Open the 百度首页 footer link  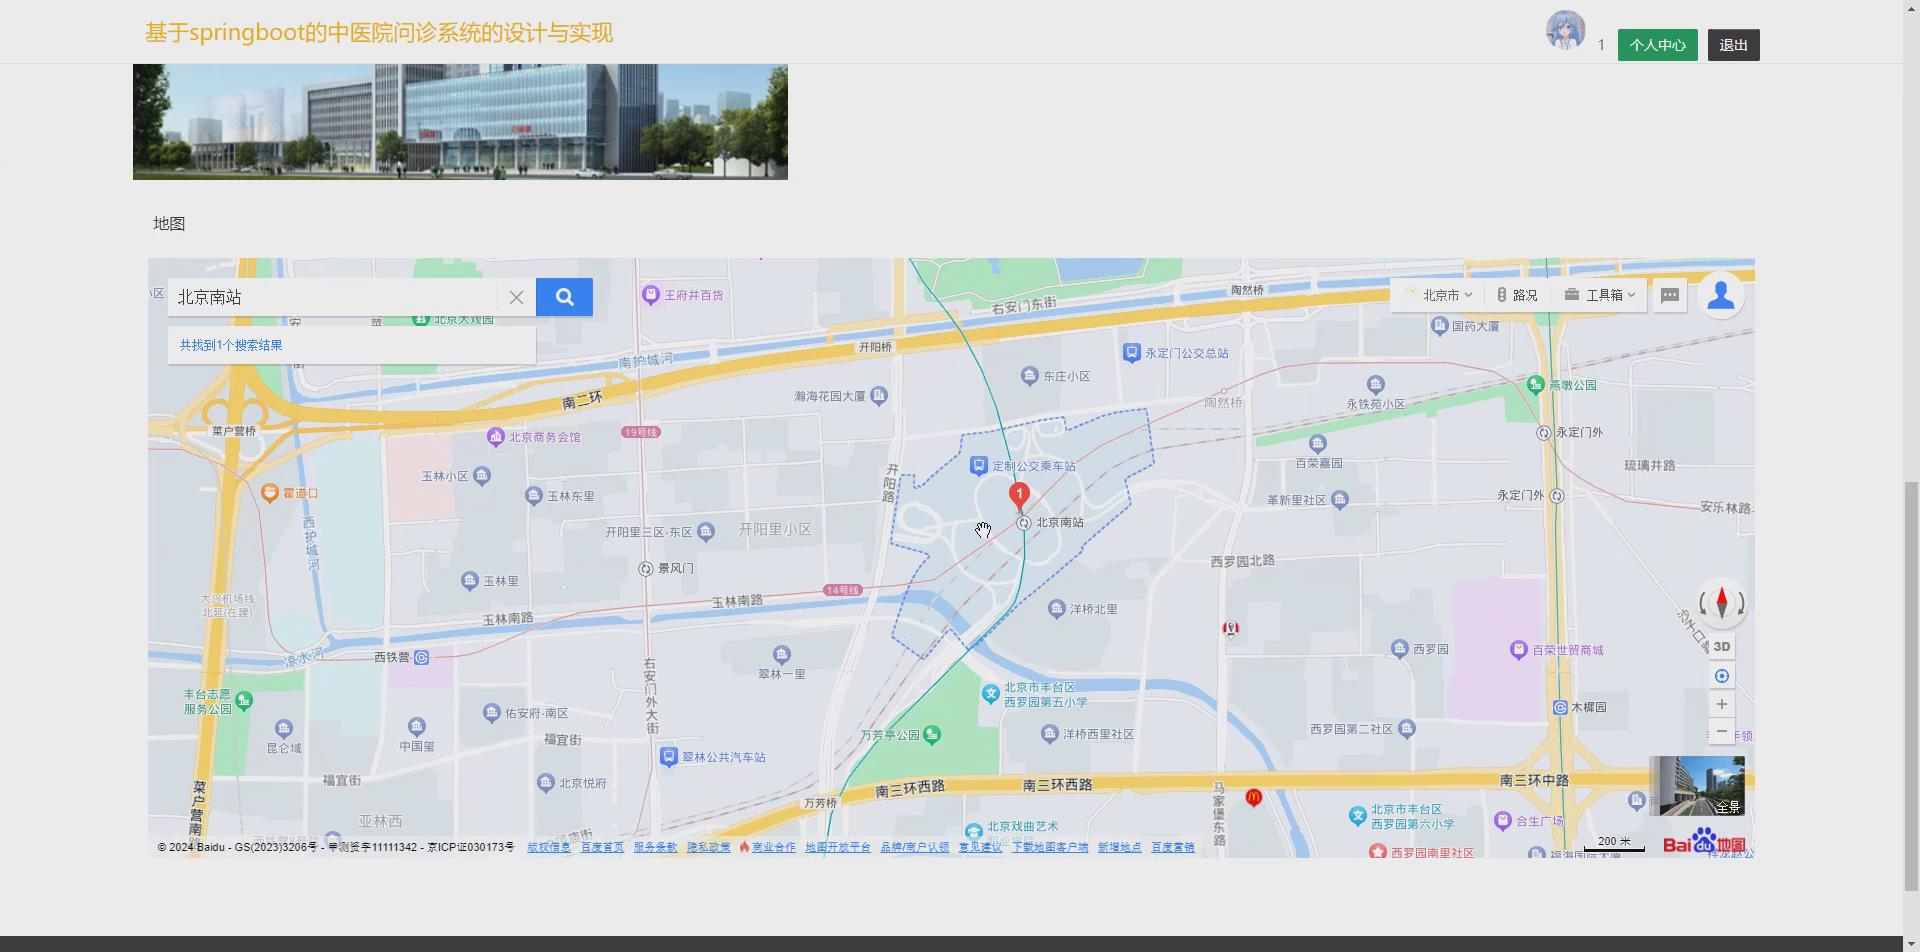[602, 847]
